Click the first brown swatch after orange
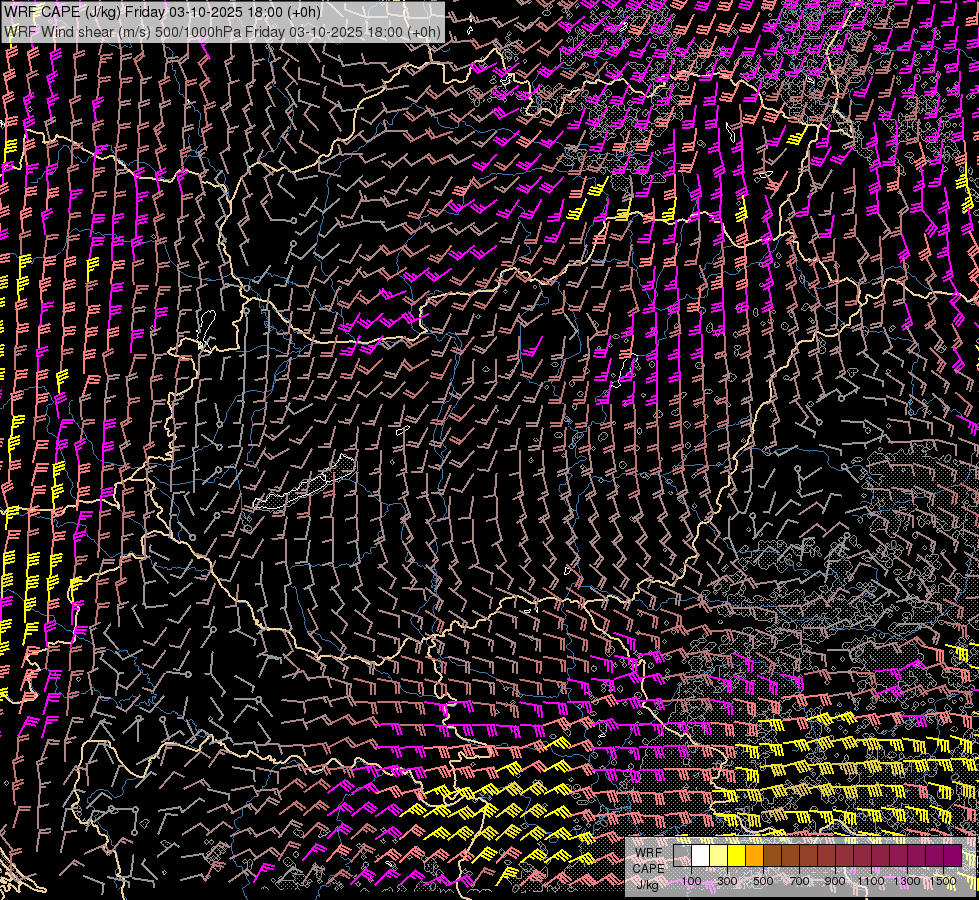Screen dimensions: 979x900 (x=772, y=855)
